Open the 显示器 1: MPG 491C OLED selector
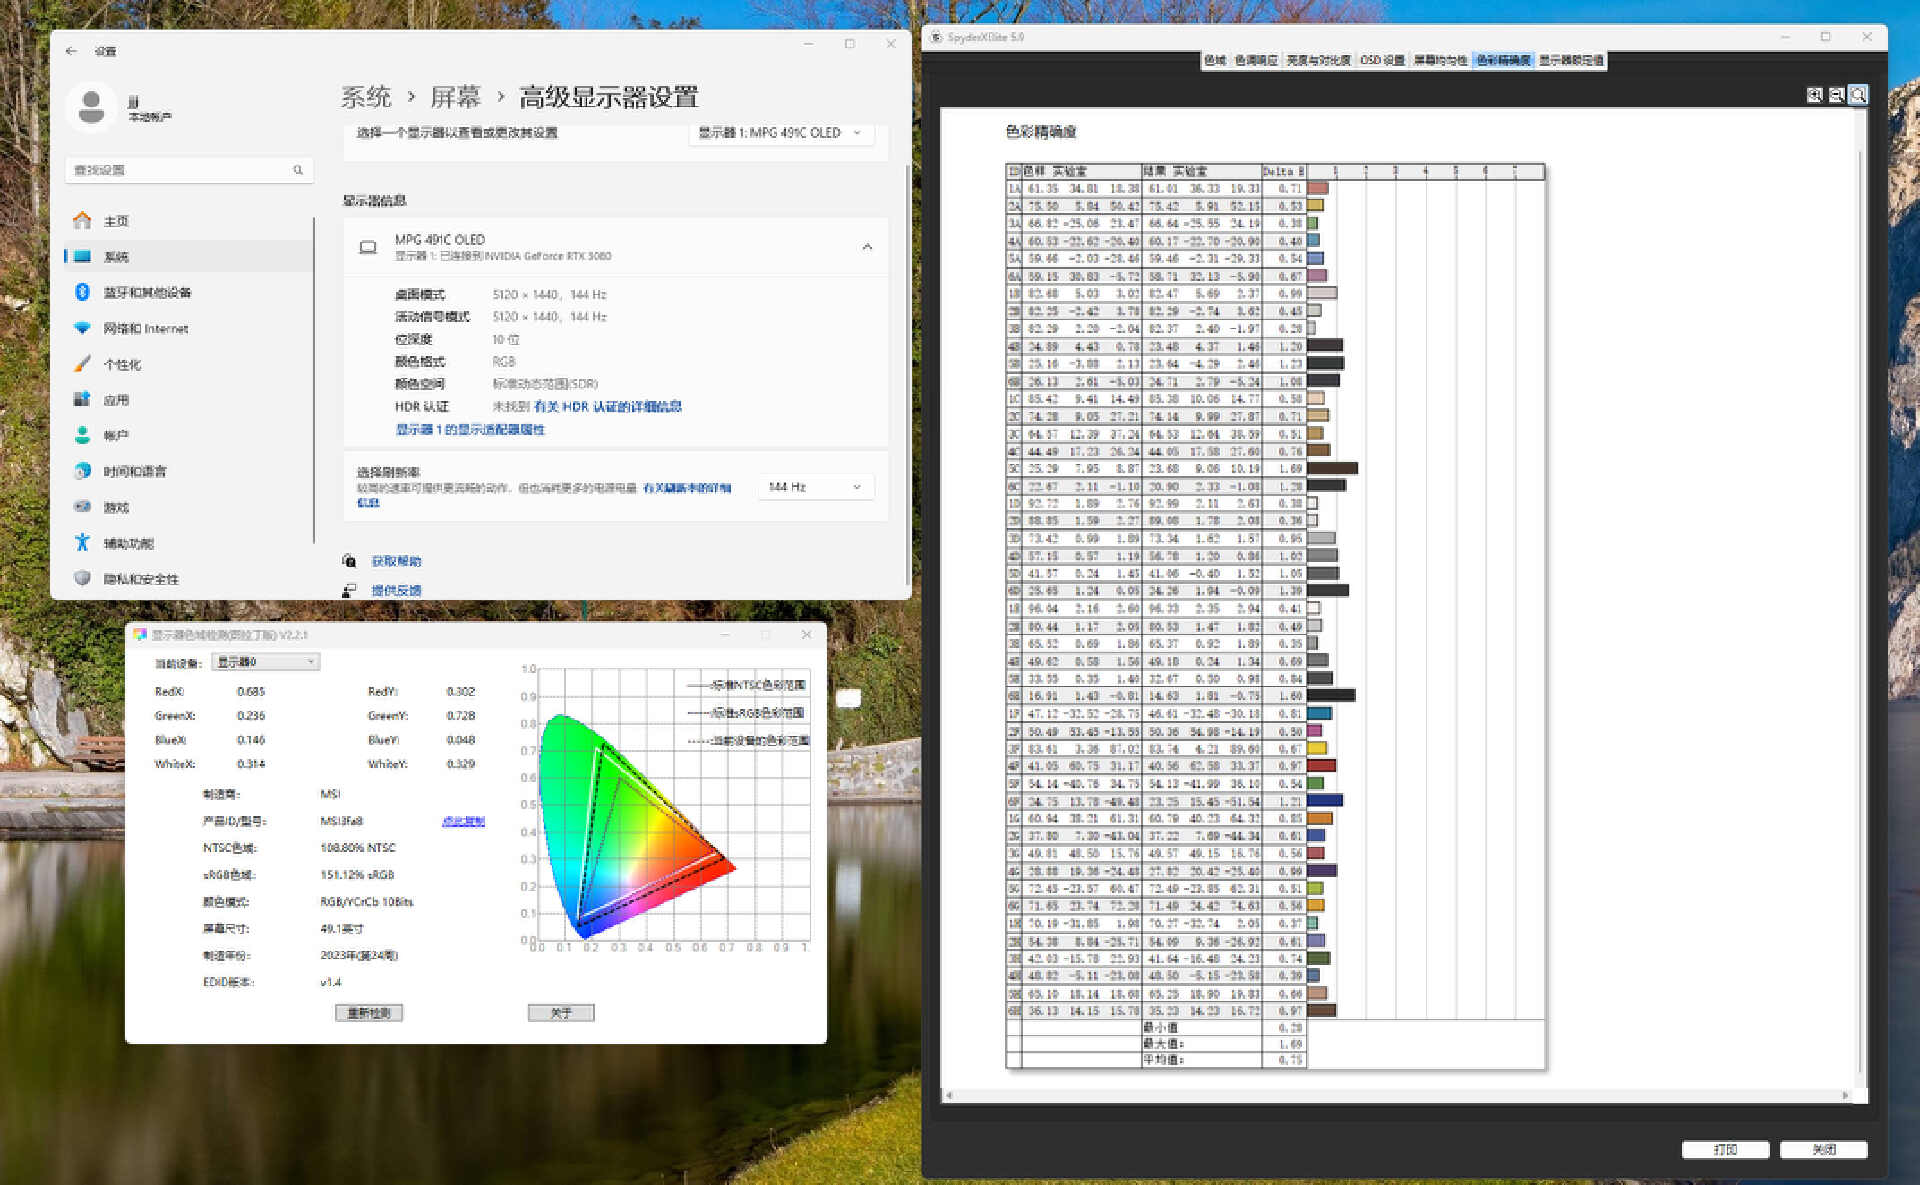This screenshot has height=1185, width=1920. 780,133
